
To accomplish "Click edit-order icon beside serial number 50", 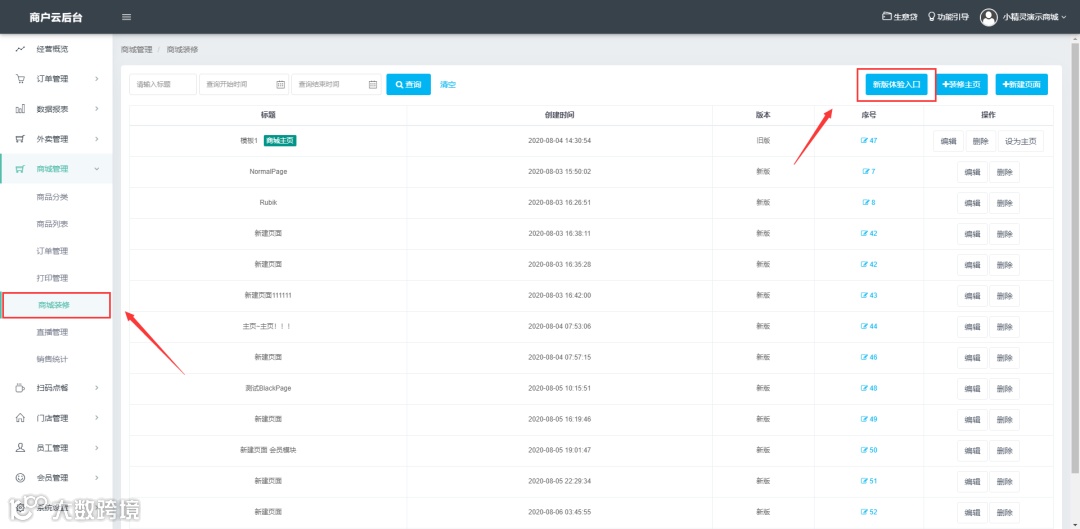I will 864,450.
